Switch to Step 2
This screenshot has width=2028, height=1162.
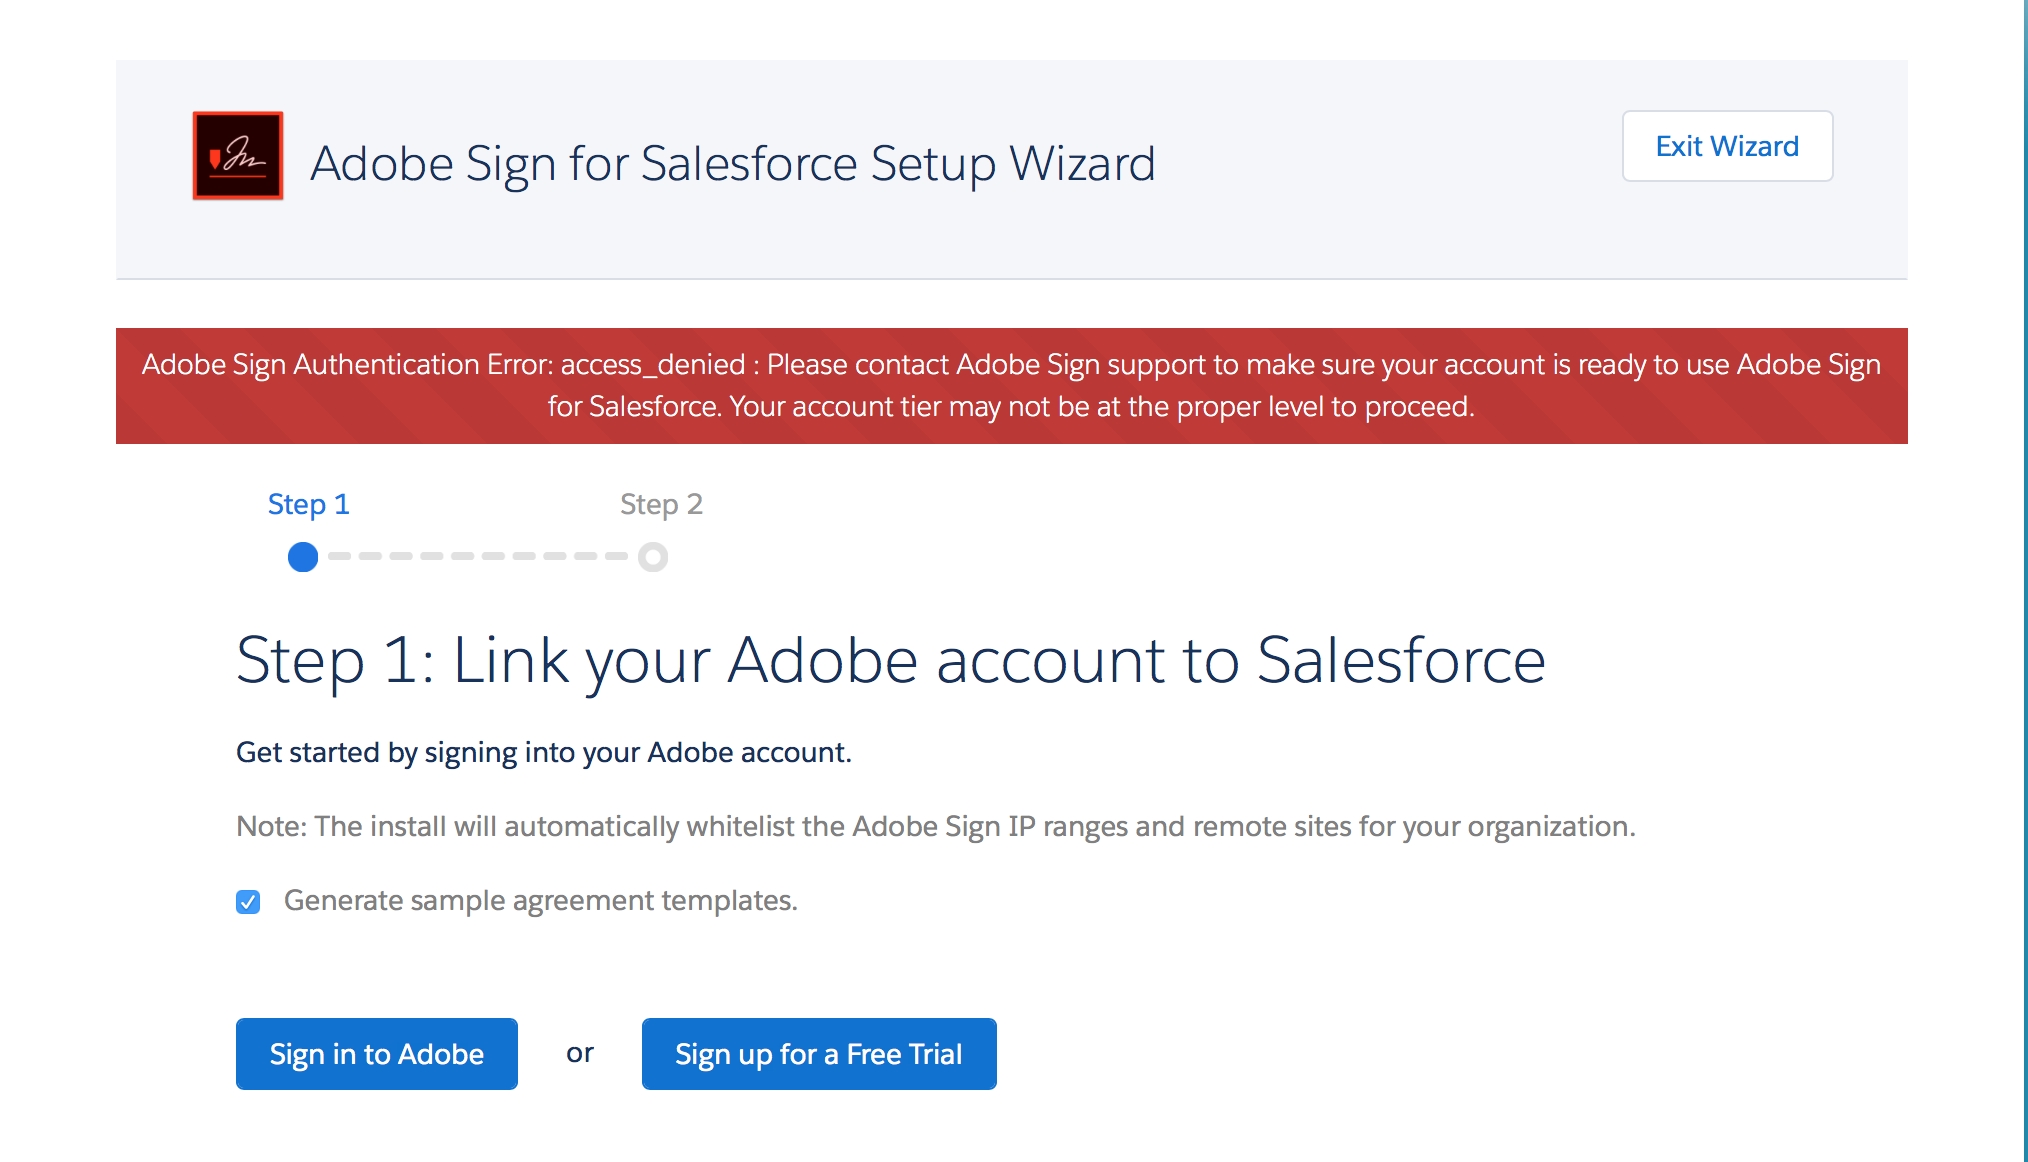click(x=662, y=504)
